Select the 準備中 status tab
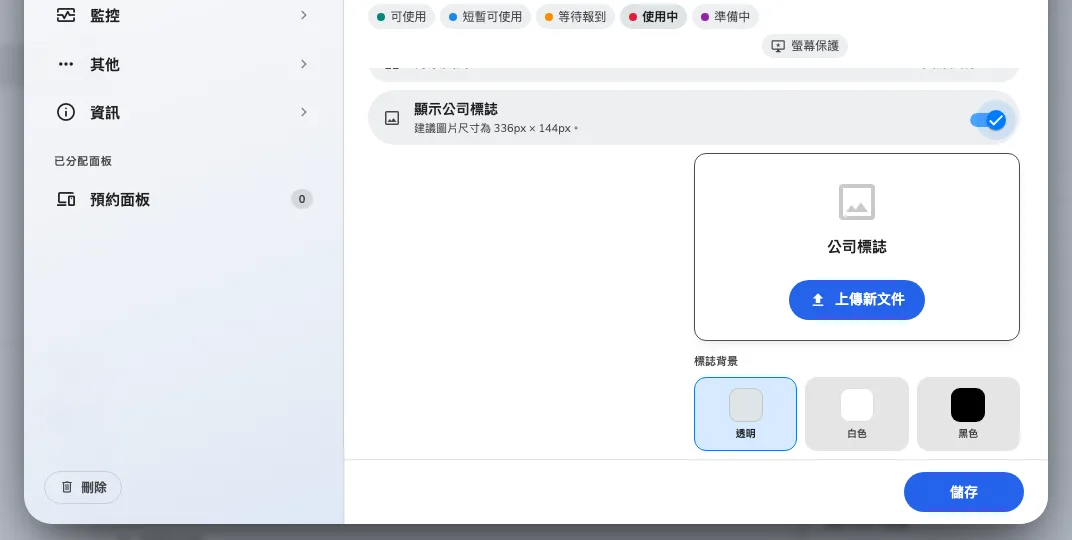 (x=725, y=16)
